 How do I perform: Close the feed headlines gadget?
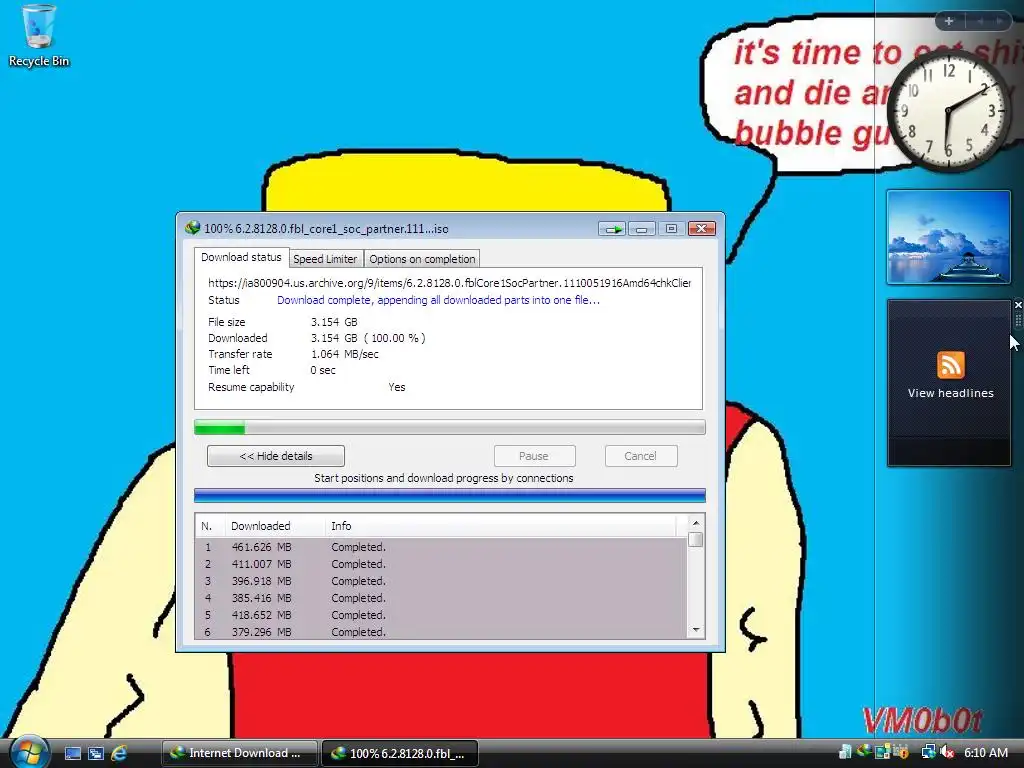click(x=1017, y=305)
